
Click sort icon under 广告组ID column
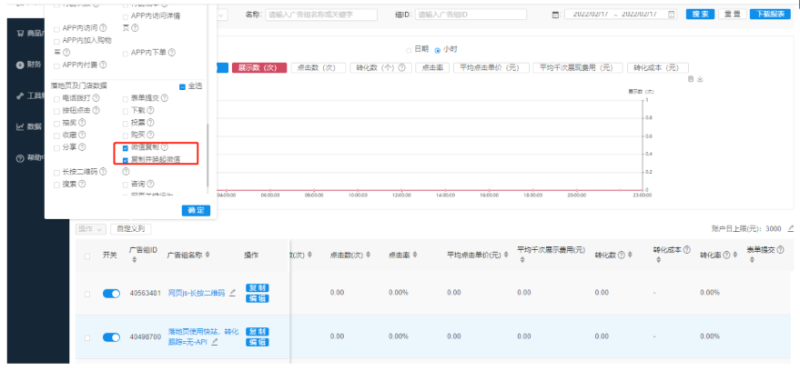click(134, 260)
